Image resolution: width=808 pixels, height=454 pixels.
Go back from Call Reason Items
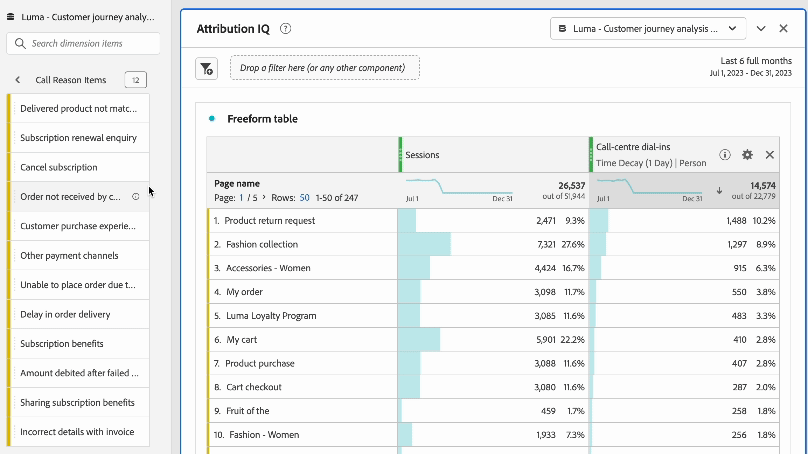point(18,80)
